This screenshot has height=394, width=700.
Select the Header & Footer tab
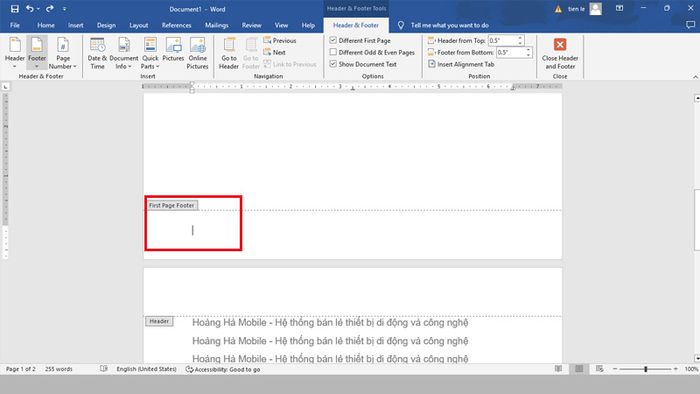click(356, 25)
